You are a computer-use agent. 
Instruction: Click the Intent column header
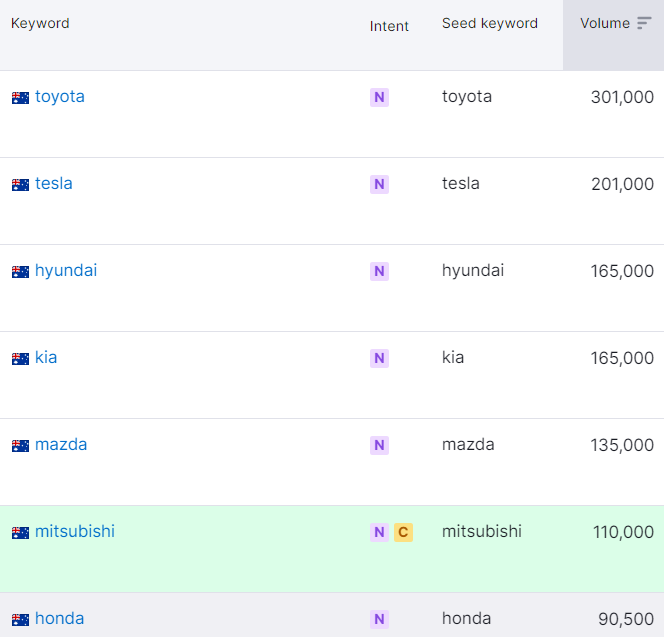(389, 26)
